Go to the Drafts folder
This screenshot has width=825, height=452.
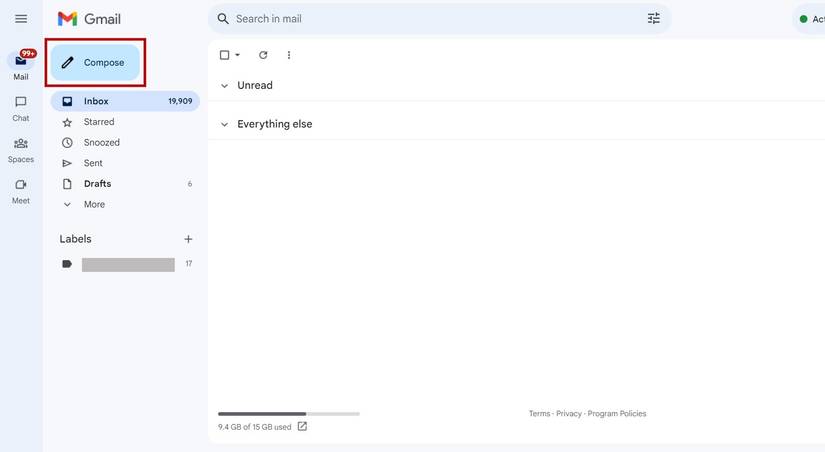tap(97, 184)
